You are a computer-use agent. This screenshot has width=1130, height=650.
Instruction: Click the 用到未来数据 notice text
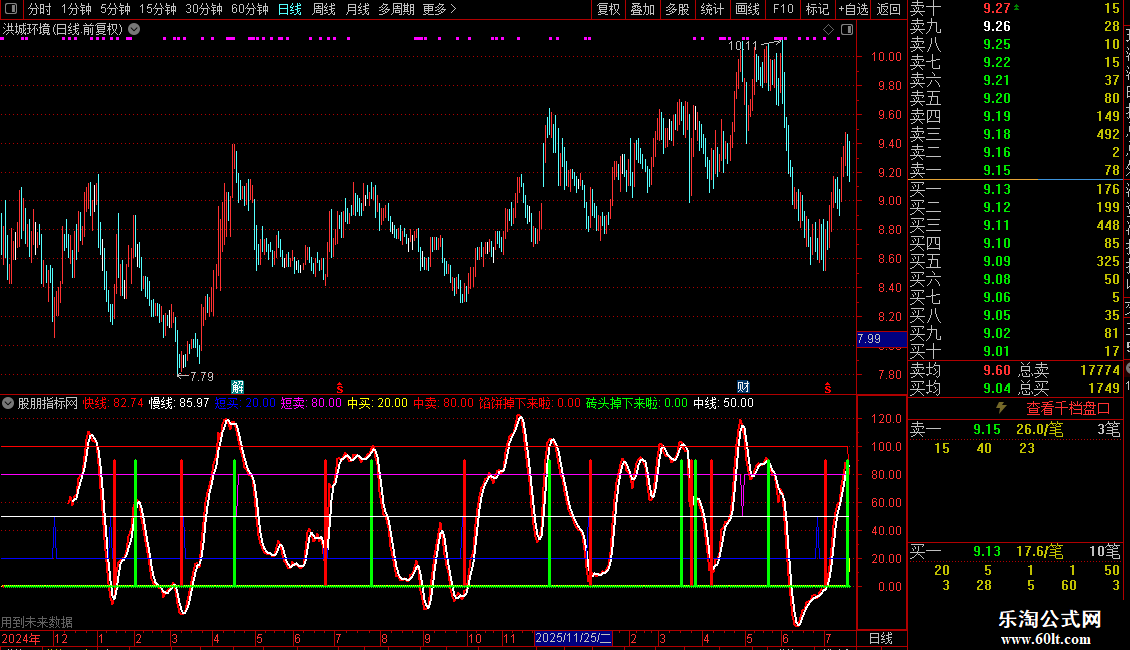[37, 622]
